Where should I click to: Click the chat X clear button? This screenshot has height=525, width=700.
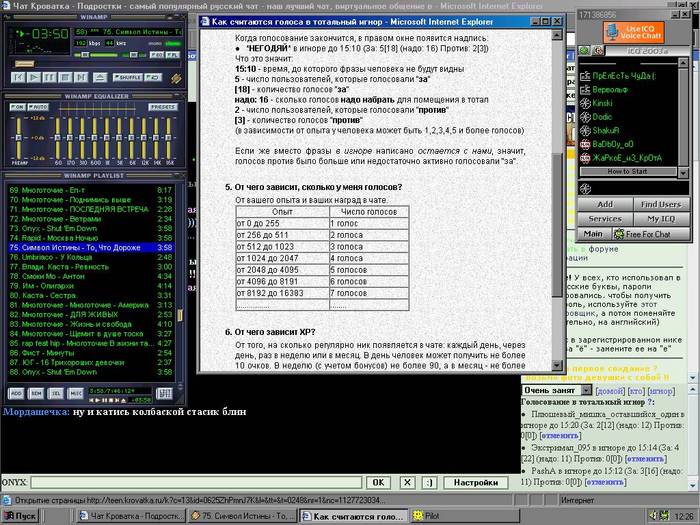[407, 483]
